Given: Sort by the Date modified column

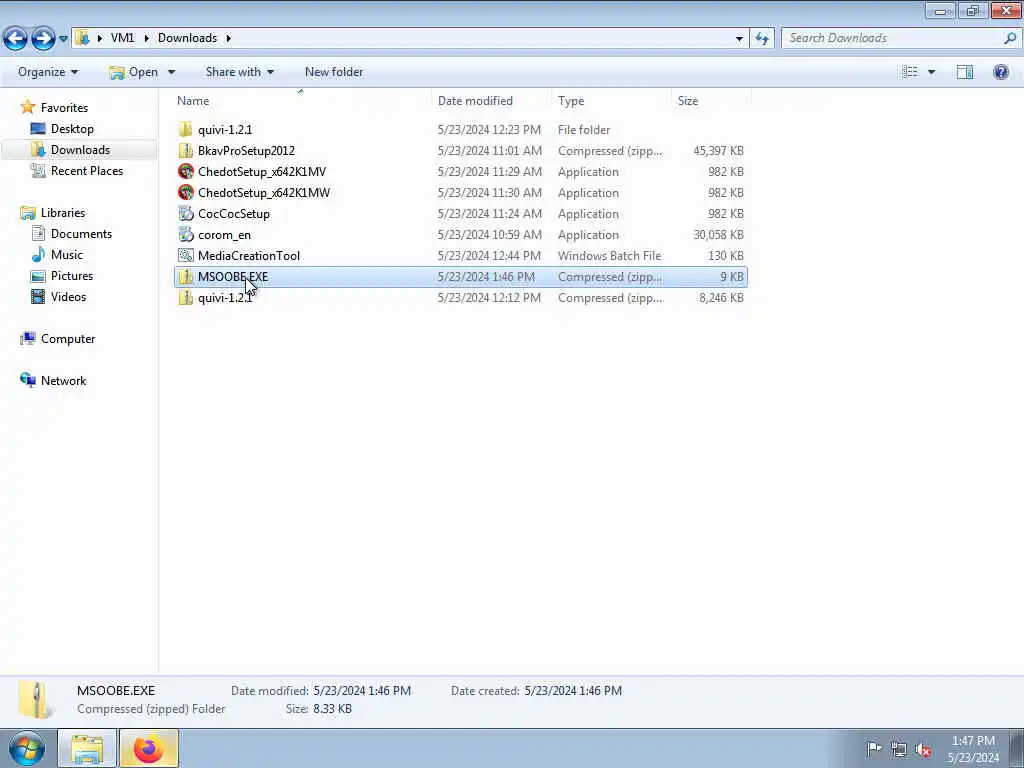Looking at the screenshot, I should coord(475,101).
